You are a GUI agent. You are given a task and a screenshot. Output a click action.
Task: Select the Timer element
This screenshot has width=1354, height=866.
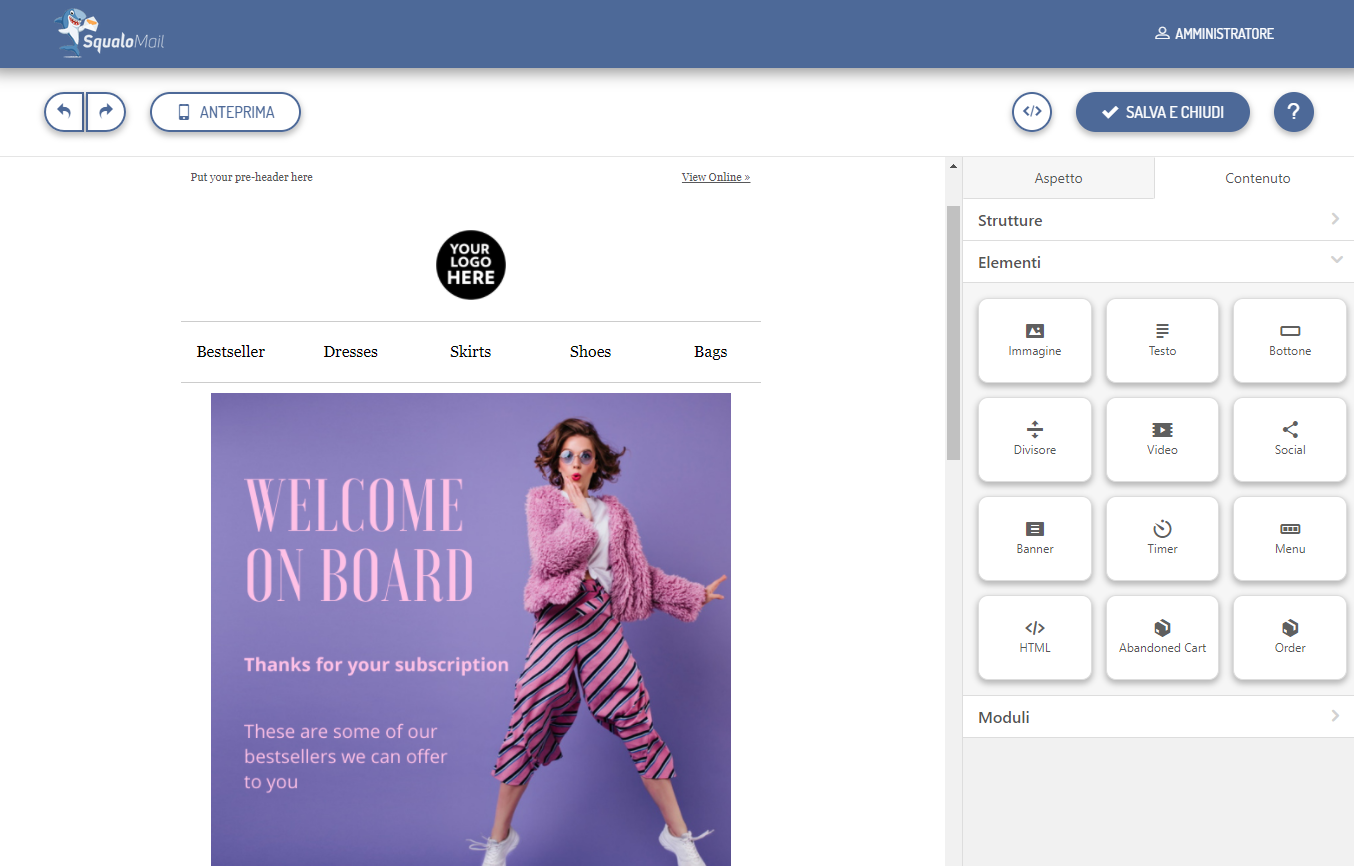click(x=1162, y=538)
